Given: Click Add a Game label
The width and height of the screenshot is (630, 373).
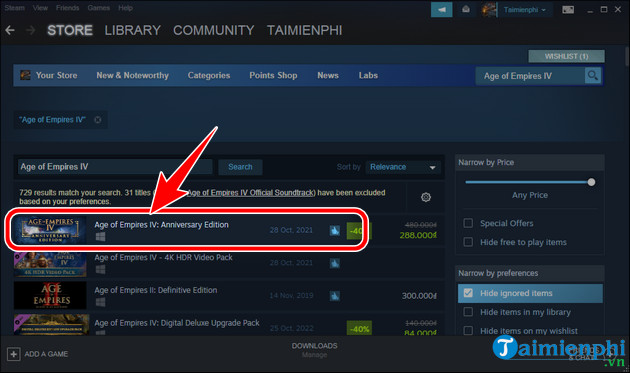Looking at the screenshot, I should [x=46, y=354].
